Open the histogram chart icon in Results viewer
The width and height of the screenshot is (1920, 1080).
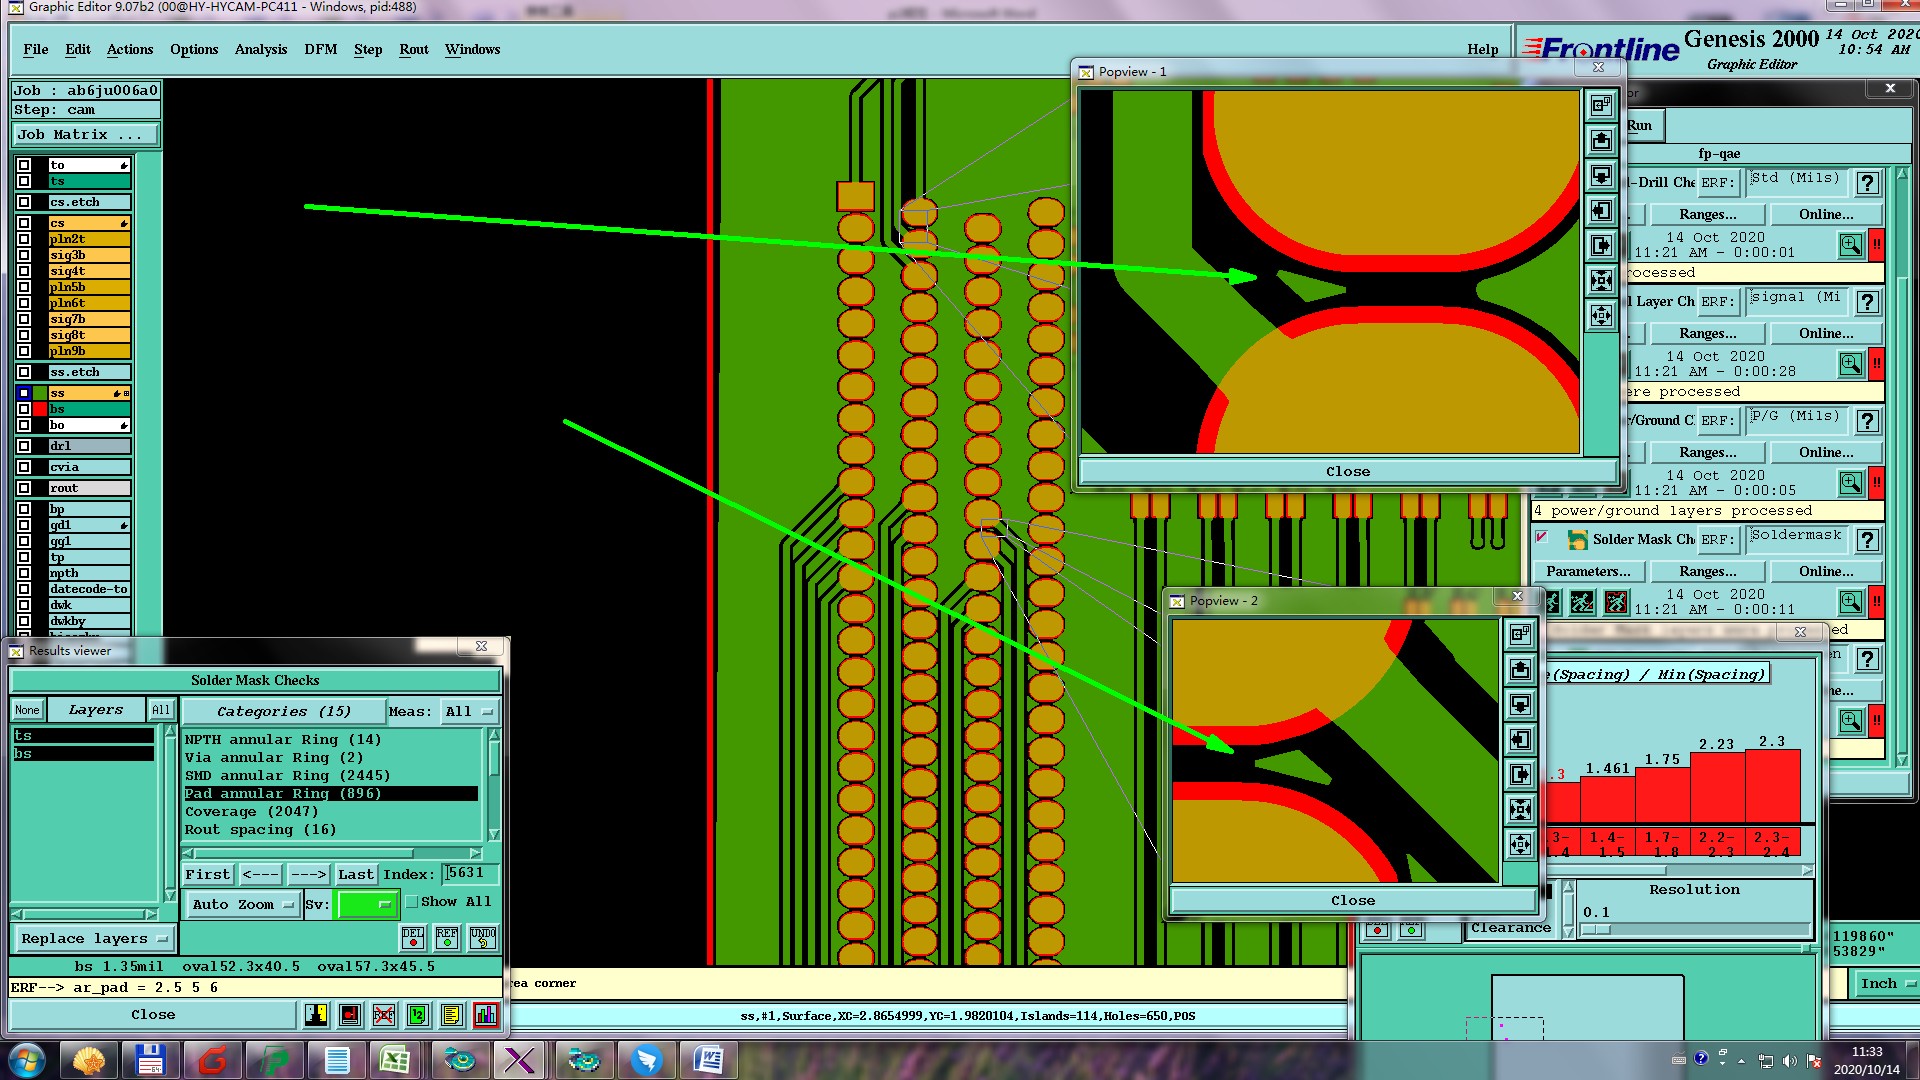486,1015
